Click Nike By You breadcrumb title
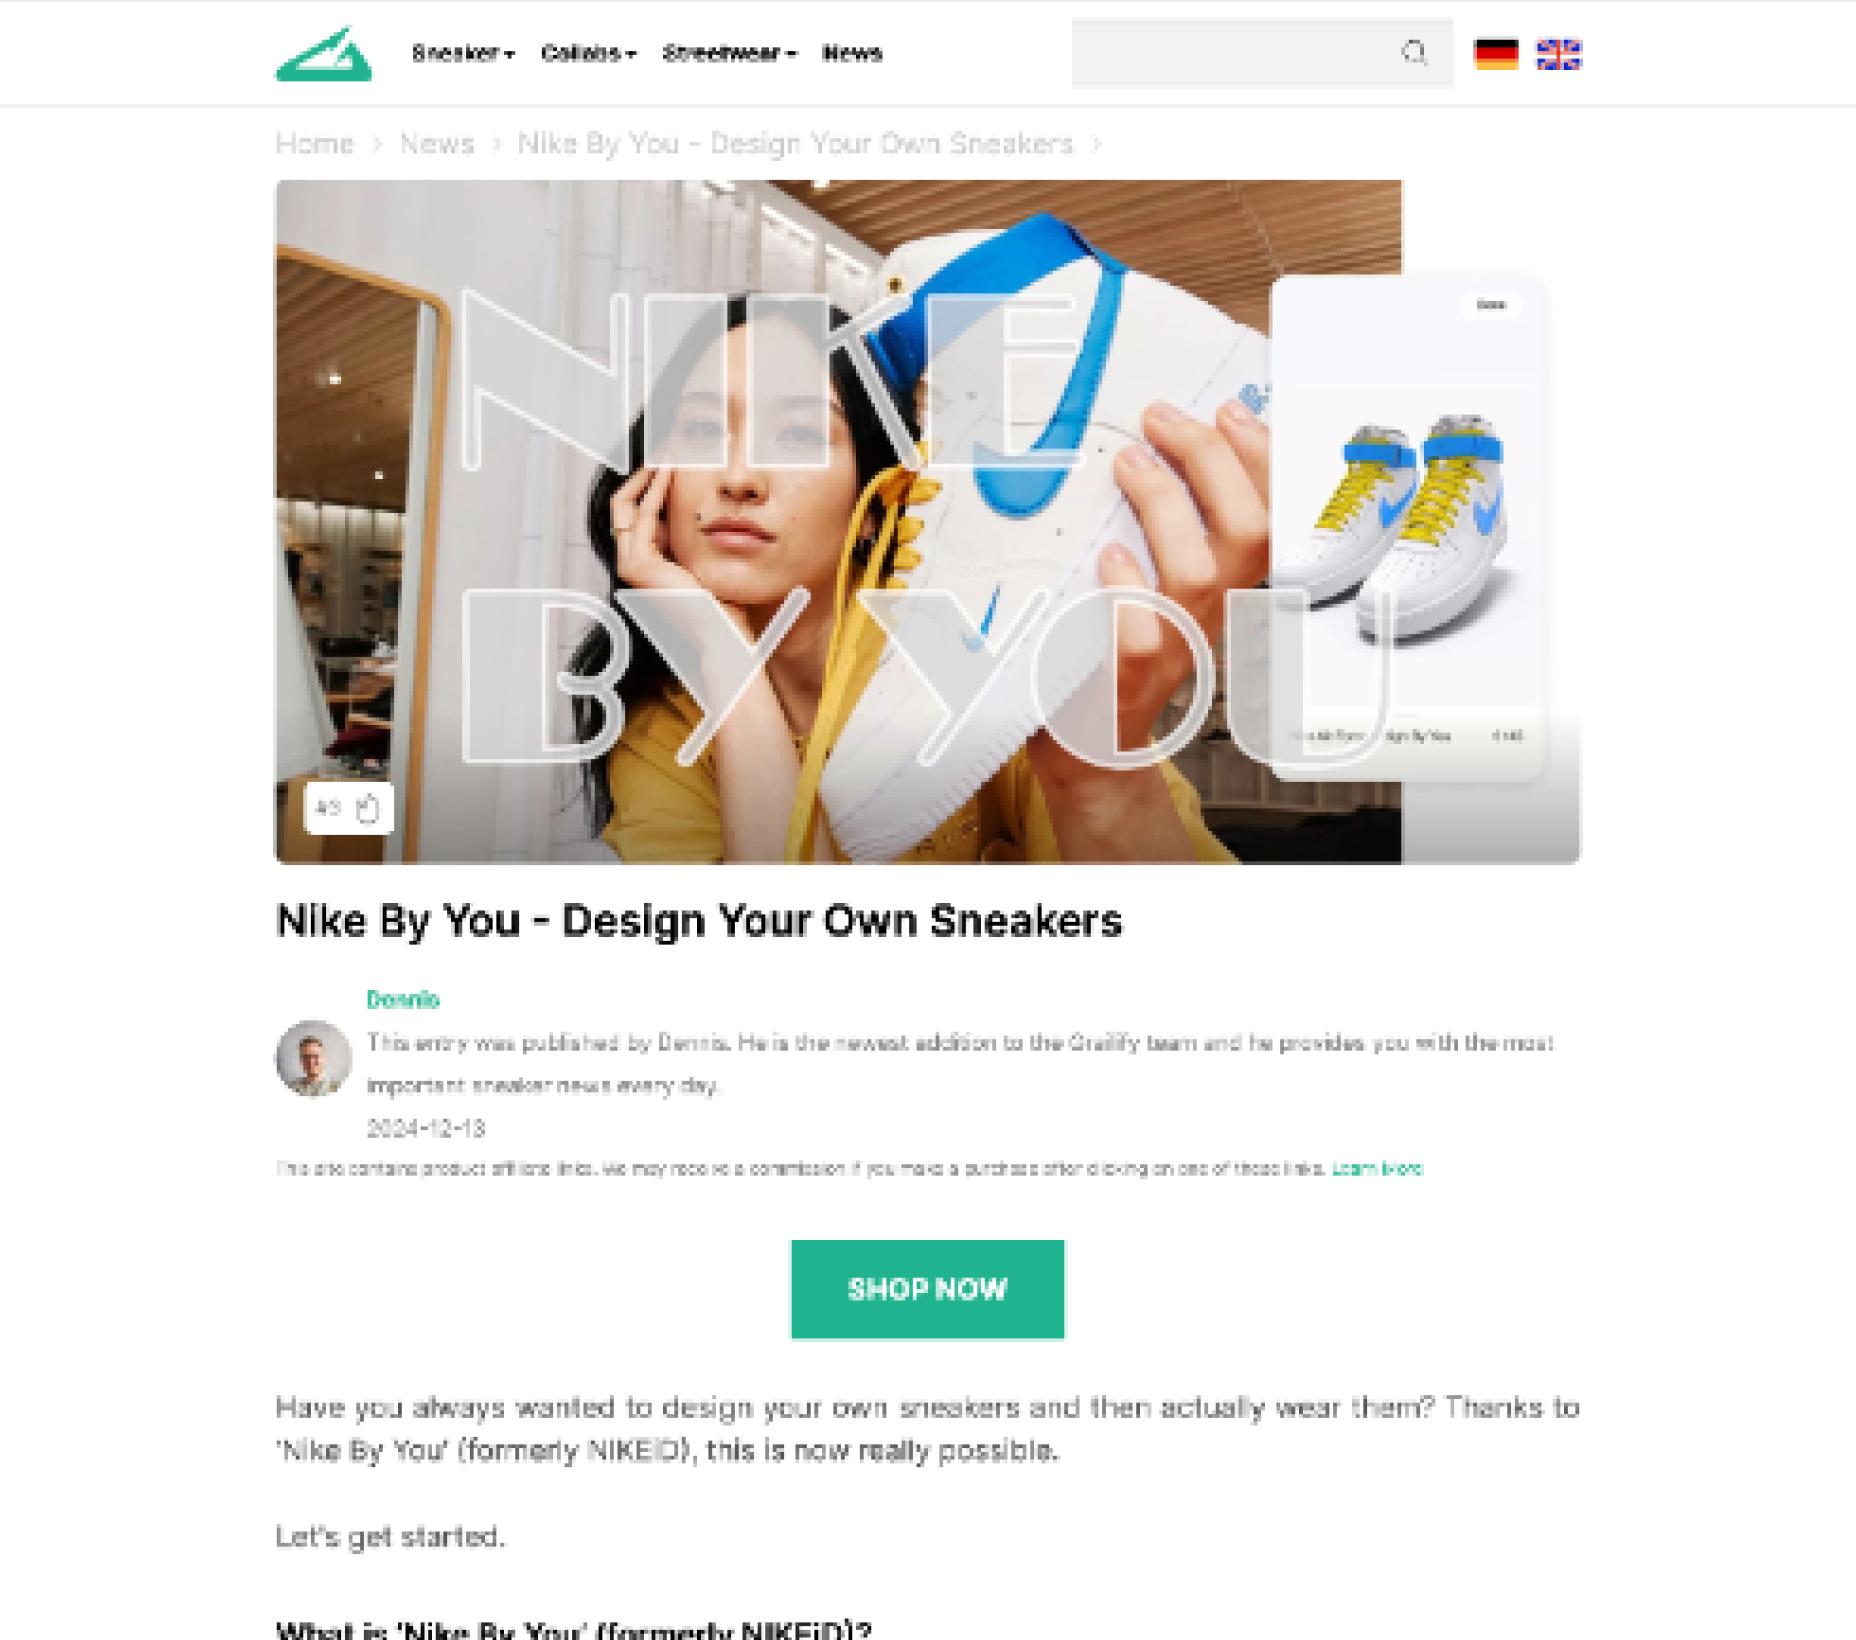 point(795,144)
